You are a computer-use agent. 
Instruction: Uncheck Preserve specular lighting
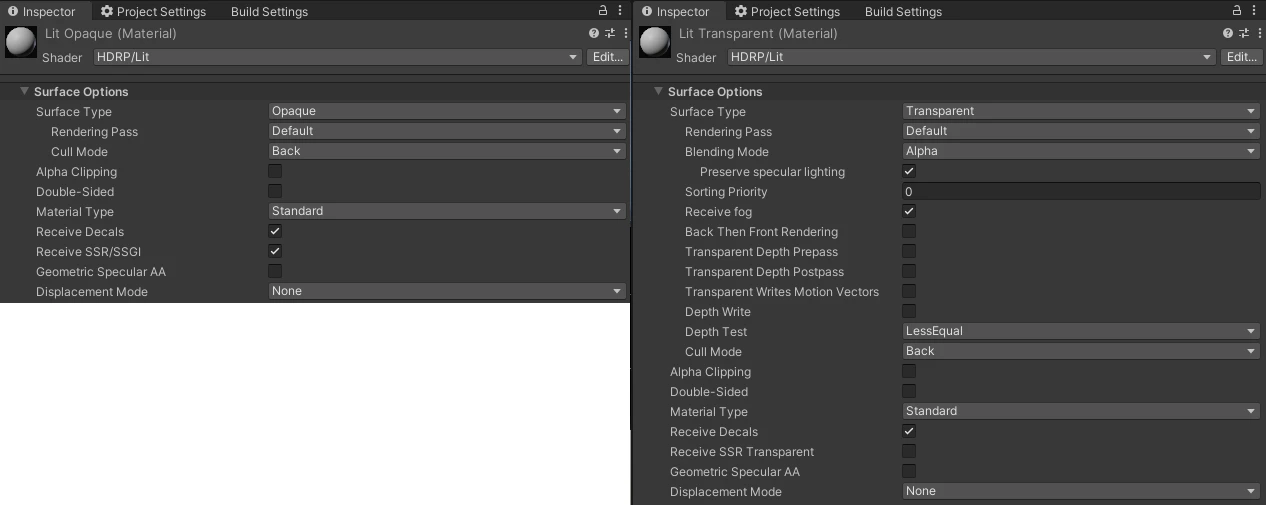[909, 171]
